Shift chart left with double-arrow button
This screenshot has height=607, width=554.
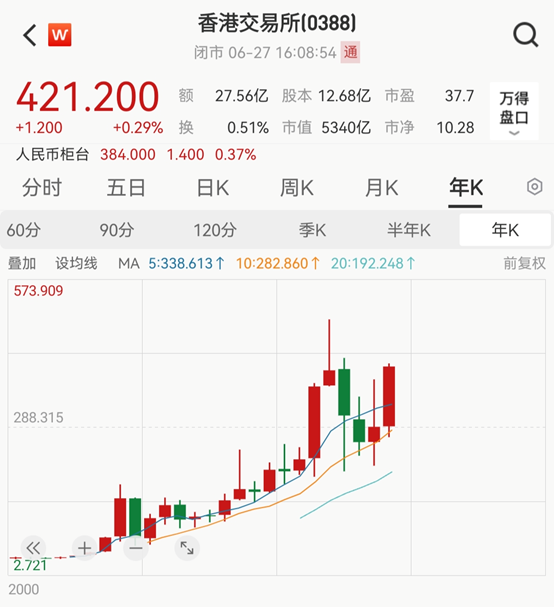33,548
